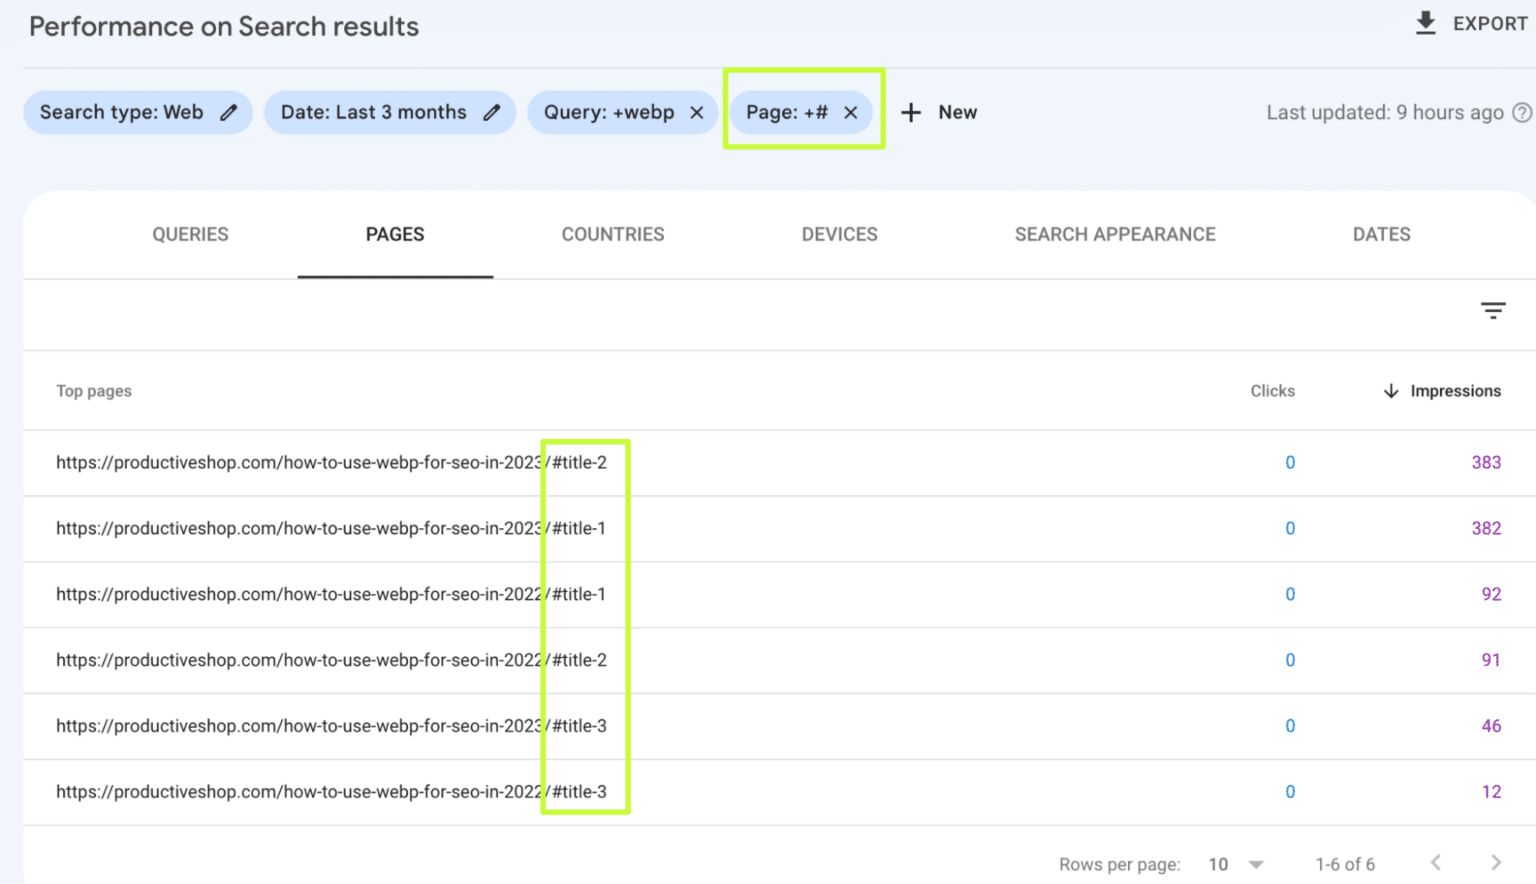Open the pencil edit icon on Search type filter

[x=229, y=112]
